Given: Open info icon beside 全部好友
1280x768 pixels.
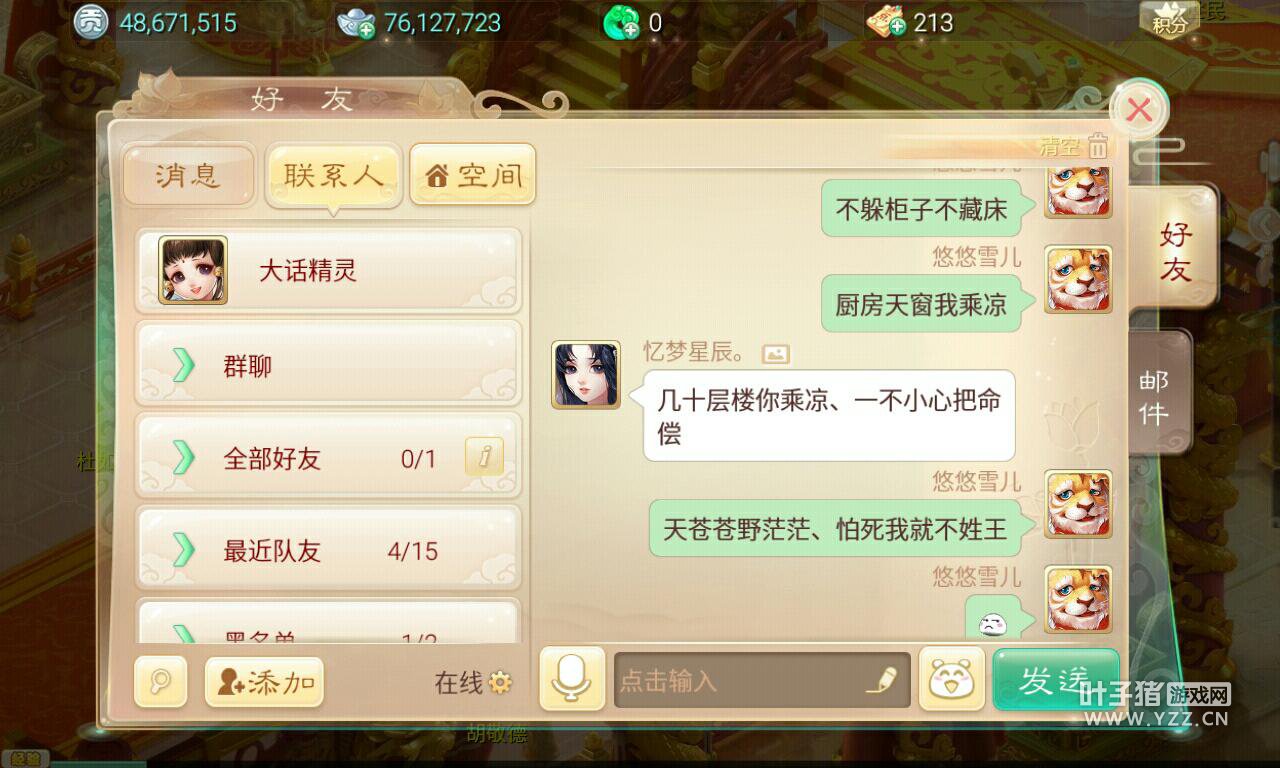Looking at the screenshot, I should click(485, 458).
